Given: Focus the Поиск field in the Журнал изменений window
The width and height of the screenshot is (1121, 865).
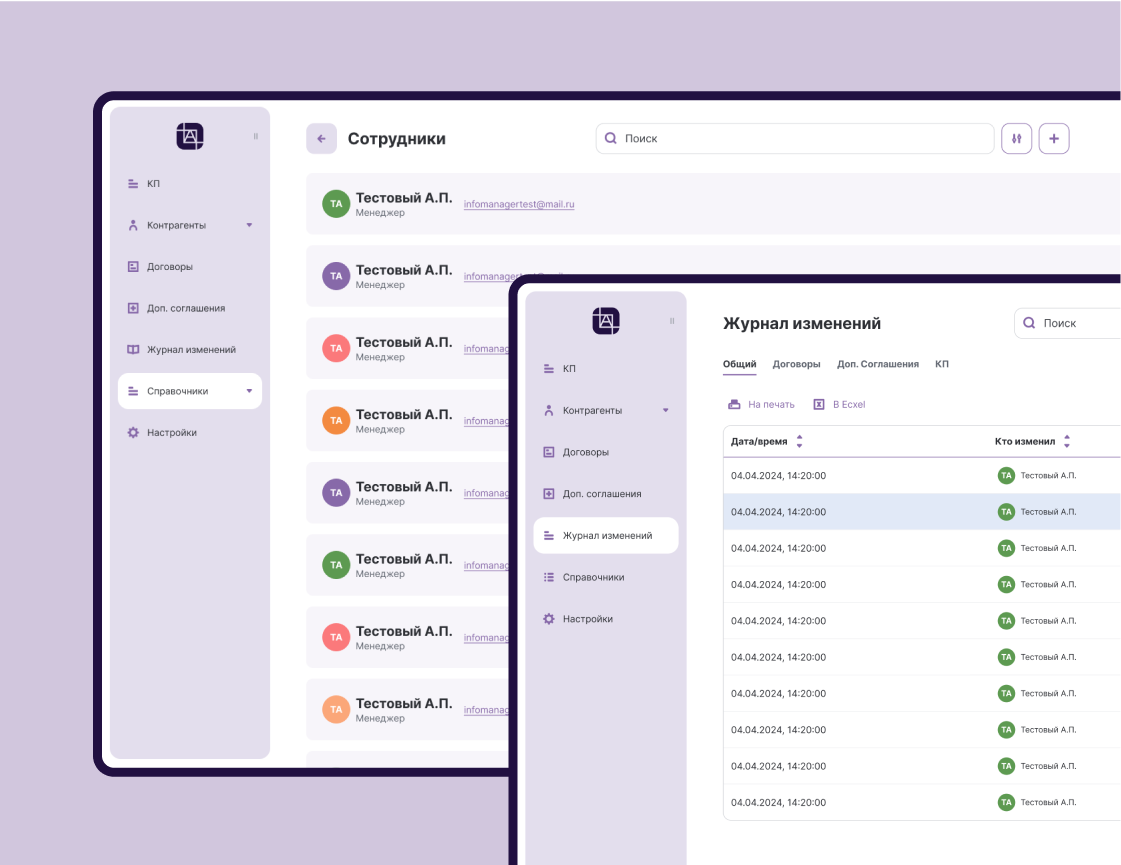Looking at the screenshot, I should coord(1067,323).
